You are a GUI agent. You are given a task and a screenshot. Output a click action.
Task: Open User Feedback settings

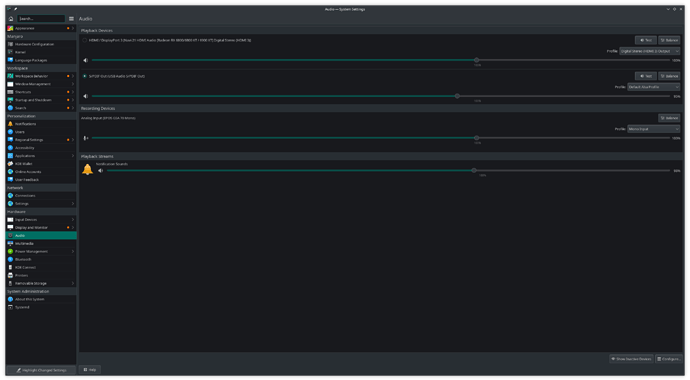point(41,179)
